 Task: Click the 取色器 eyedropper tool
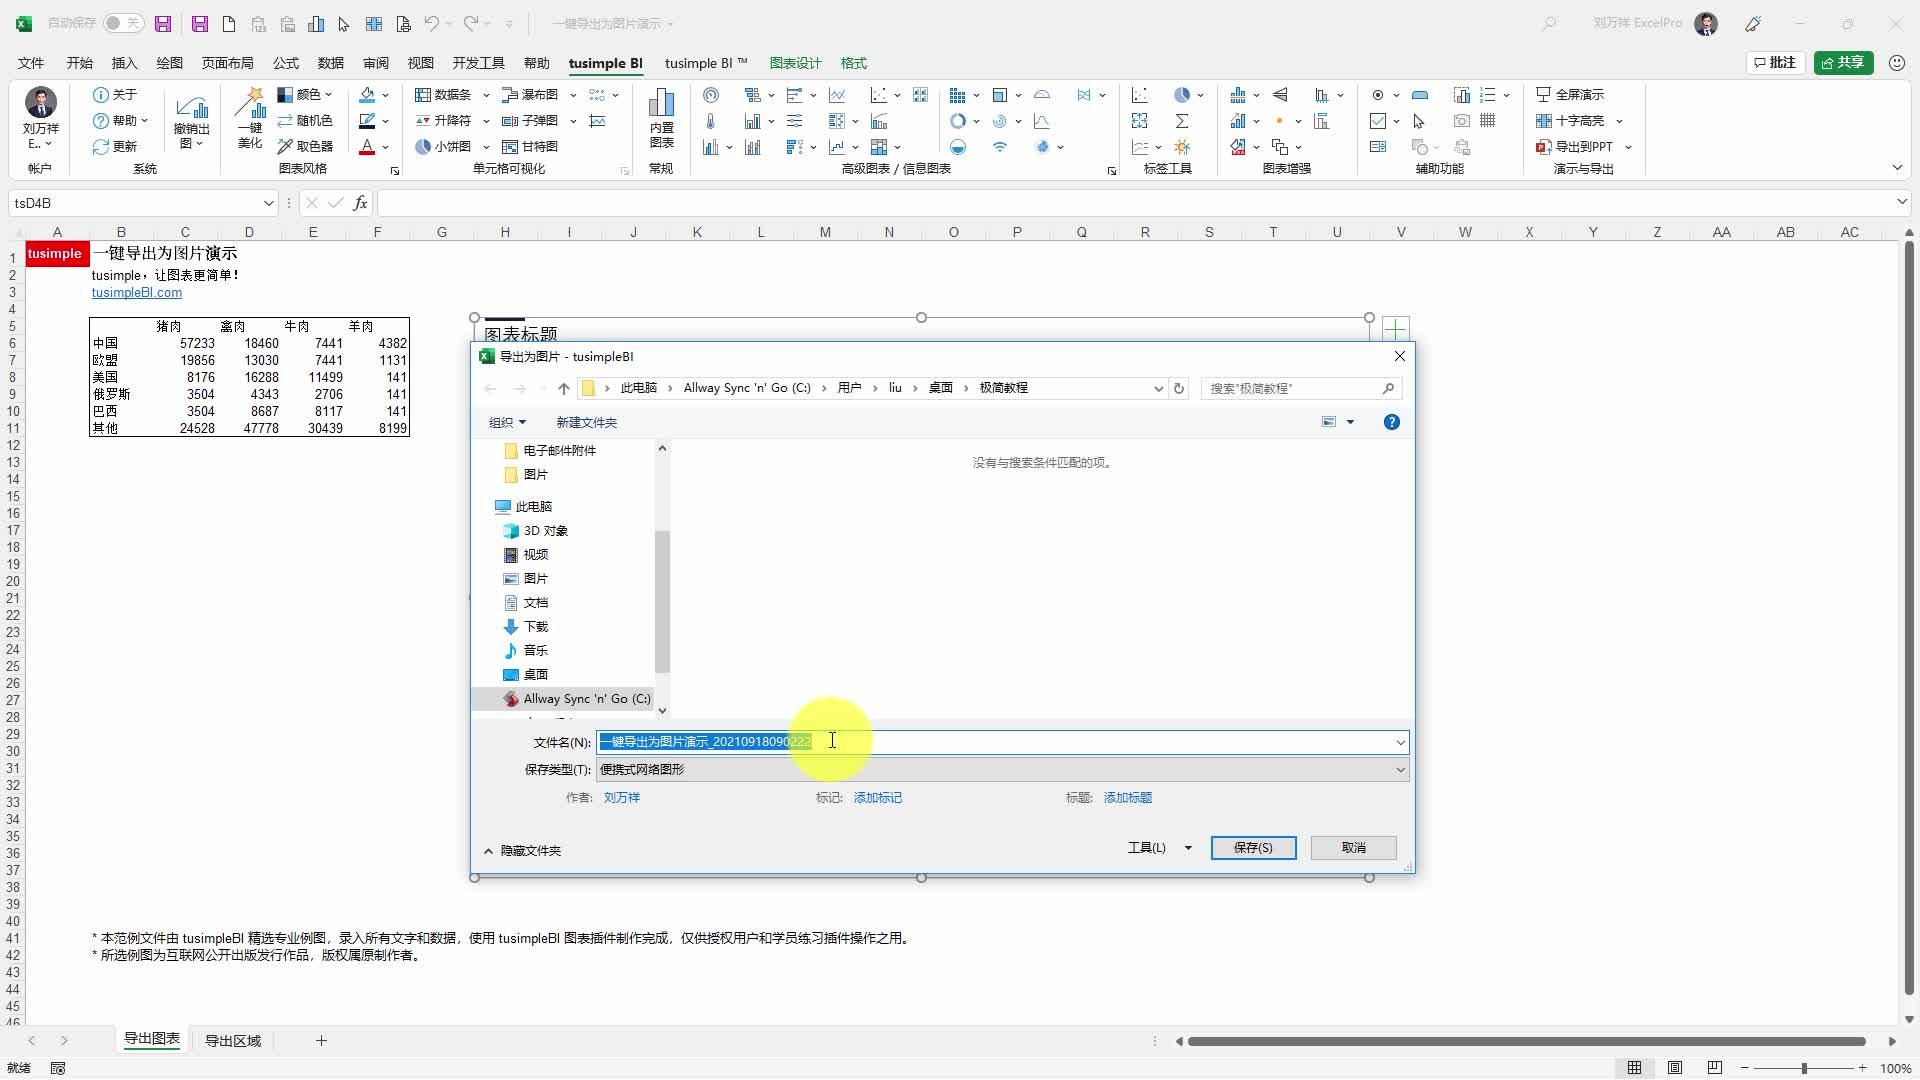(x=304, y=146)
